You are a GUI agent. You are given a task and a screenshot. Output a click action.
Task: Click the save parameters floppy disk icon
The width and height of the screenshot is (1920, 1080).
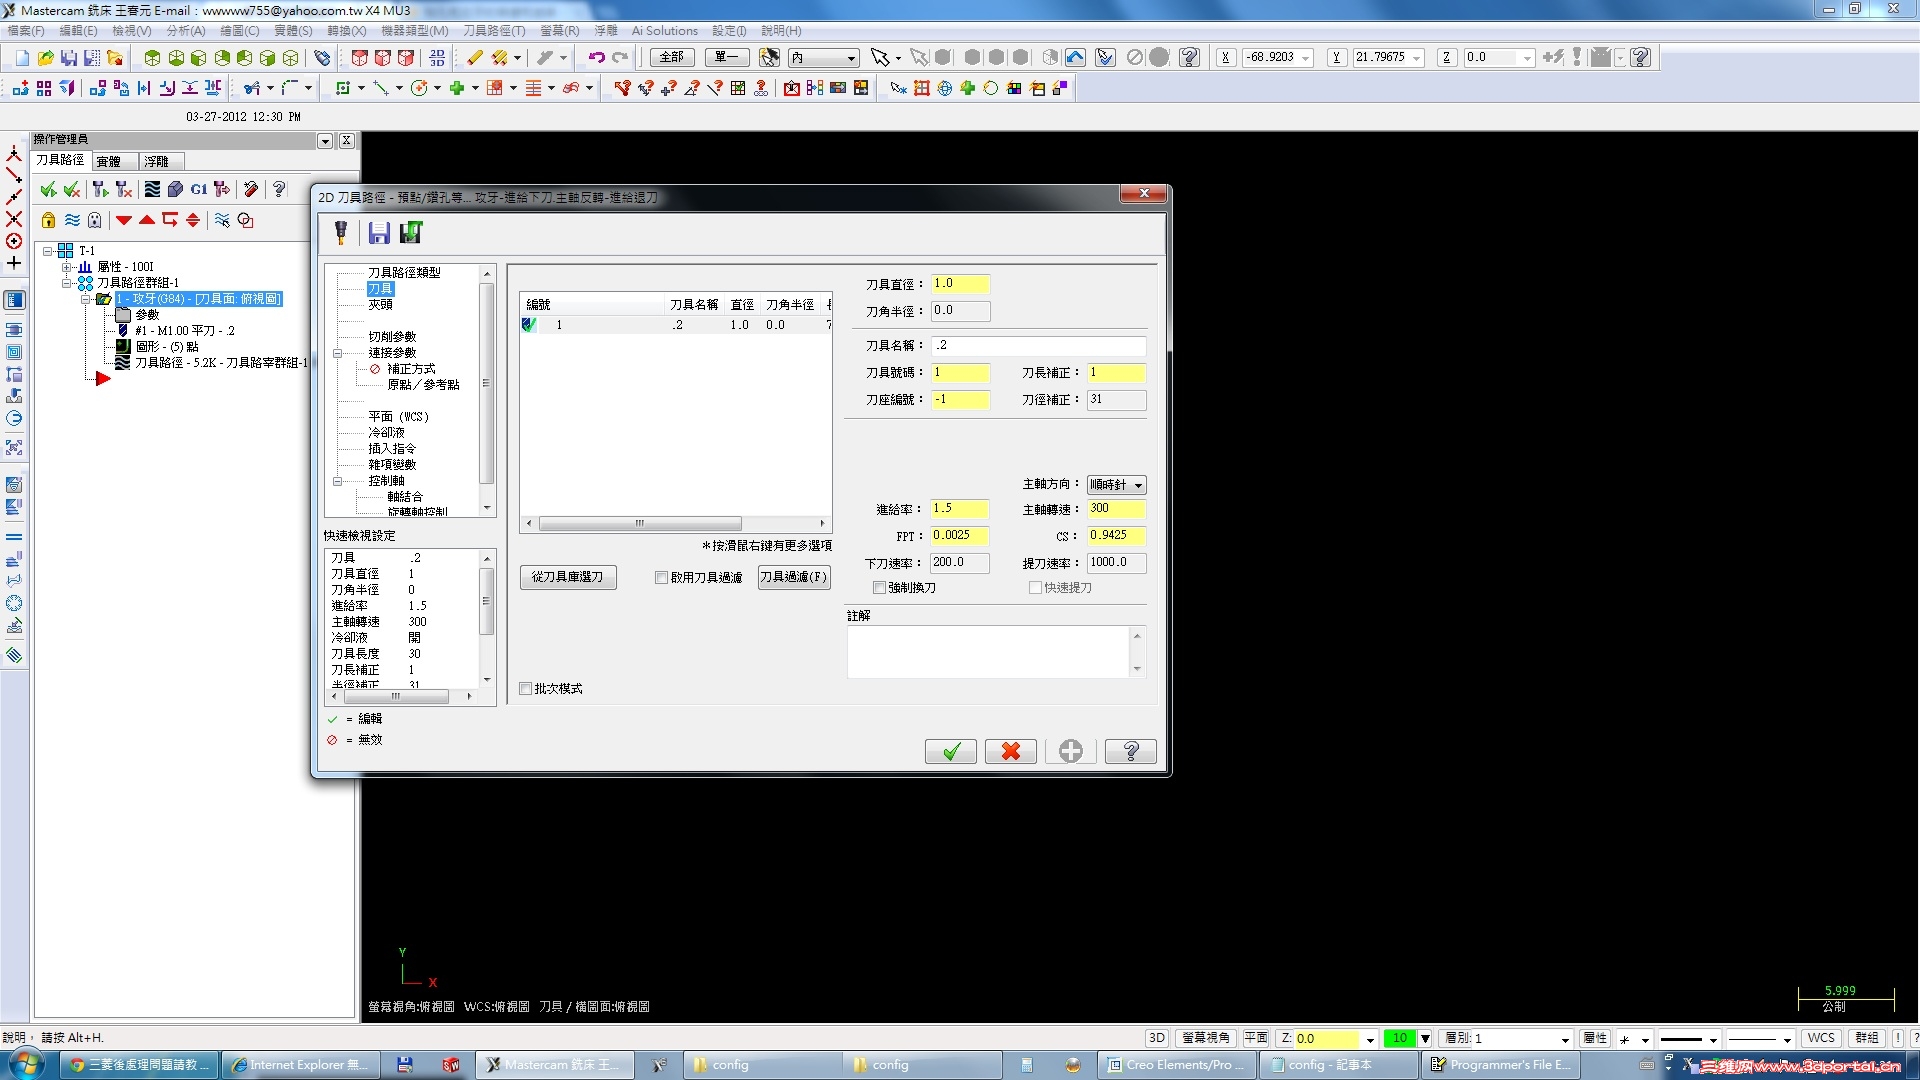pos(379,233)
